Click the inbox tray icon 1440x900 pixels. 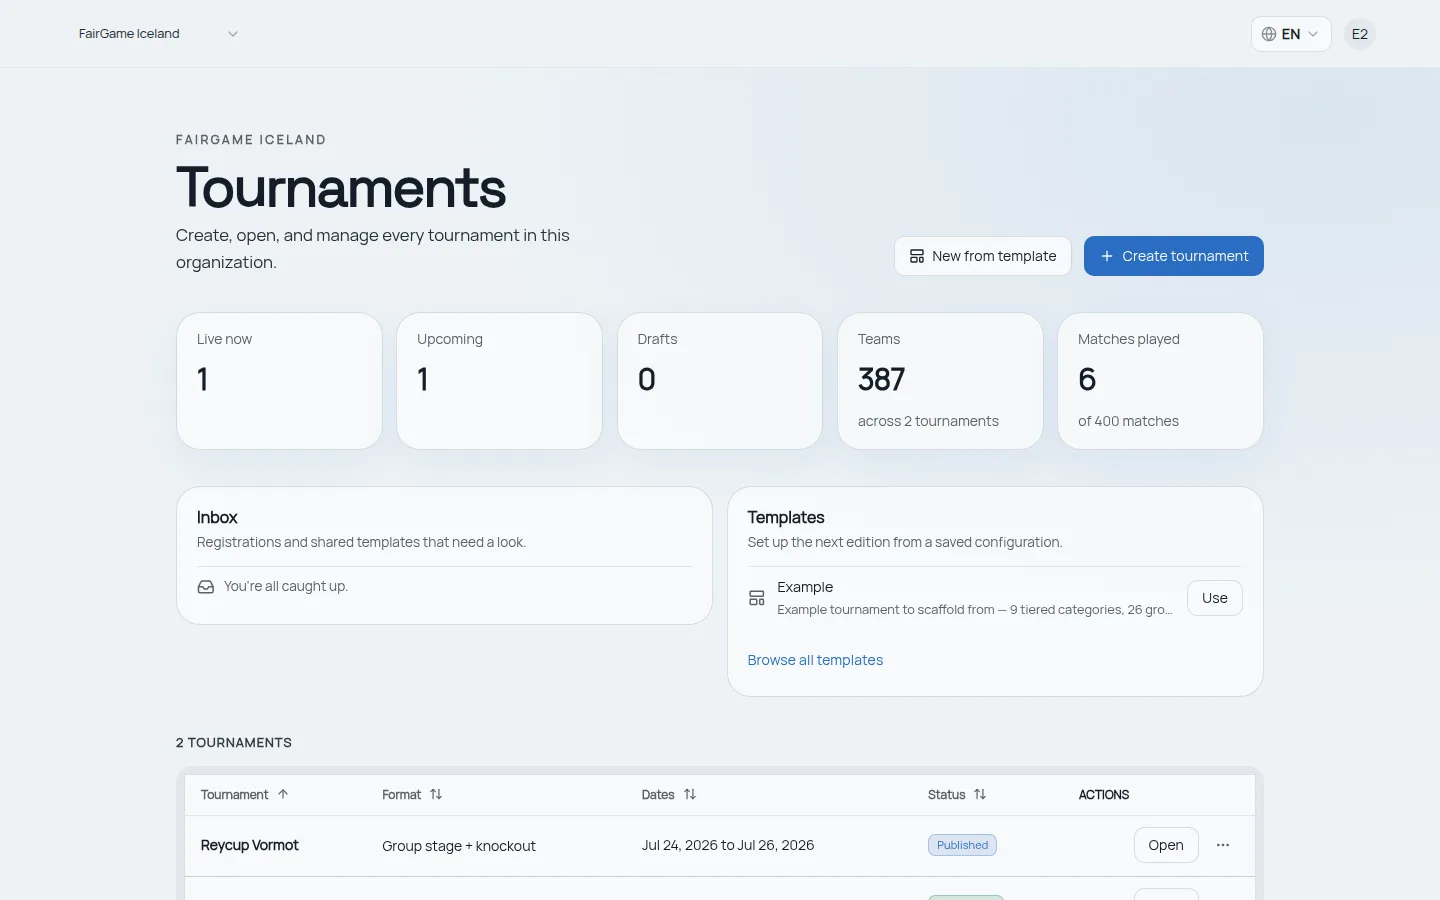coord(206,587)
